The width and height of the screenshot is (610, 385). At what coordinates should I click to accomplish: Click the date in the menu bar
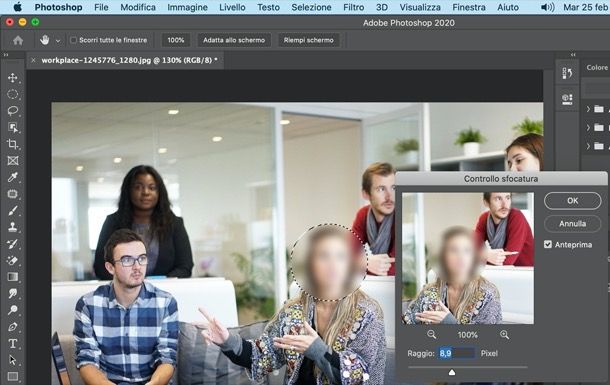click(x=586, y=7)
